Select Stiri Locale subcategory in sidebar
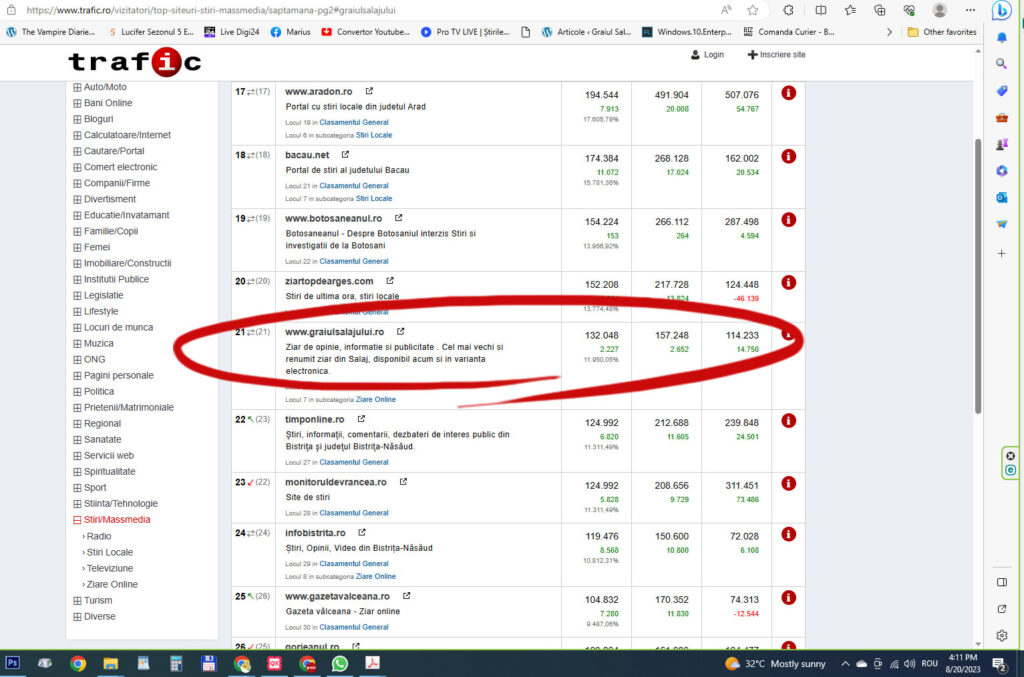1024x677 pixels. coord(109,552)
